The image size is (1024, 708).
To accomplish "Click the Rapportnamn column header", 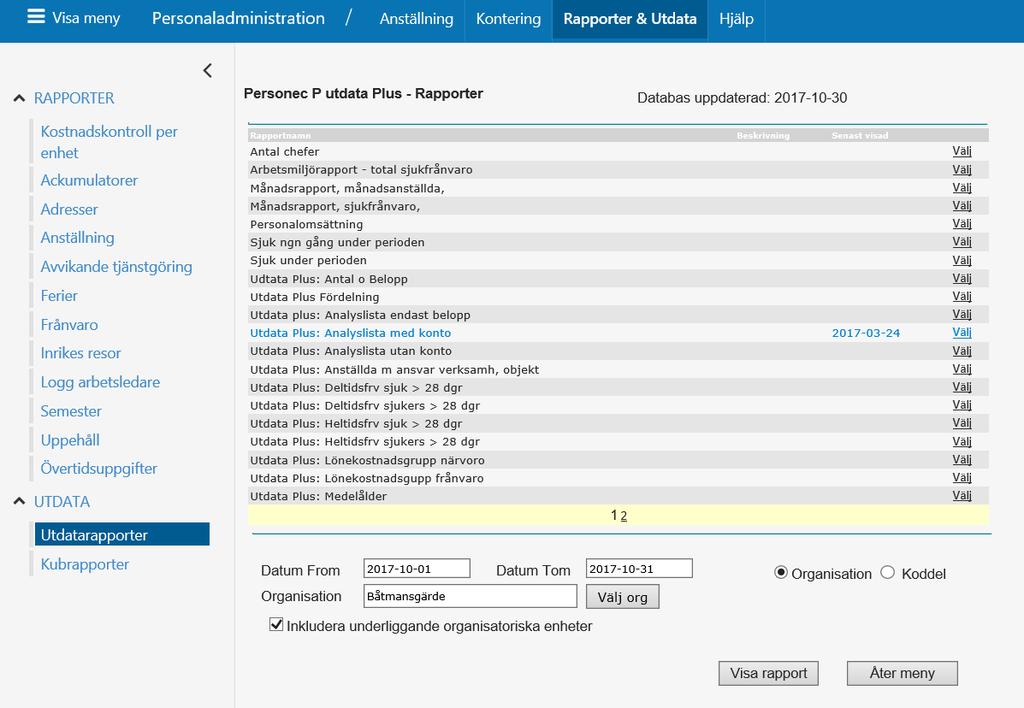I will pos(280,136).
